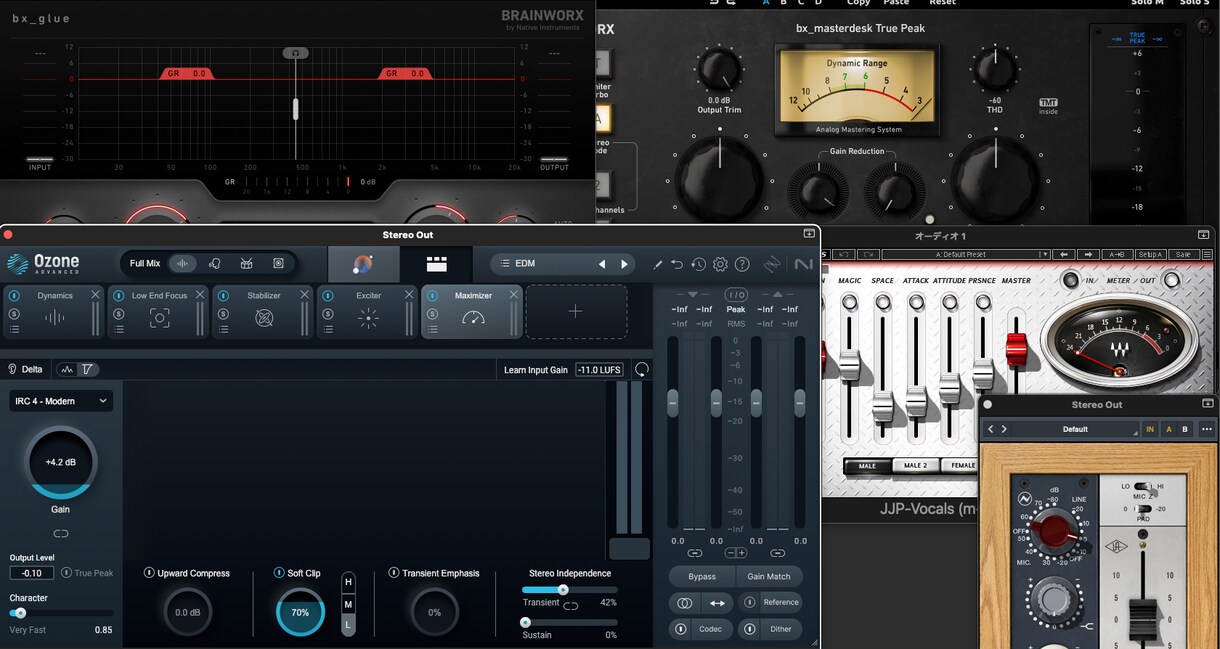The width and height of the screenshot is (1220, 649).
Task: Click the Ozone help question mark icon
Action: tap(742, 264)
